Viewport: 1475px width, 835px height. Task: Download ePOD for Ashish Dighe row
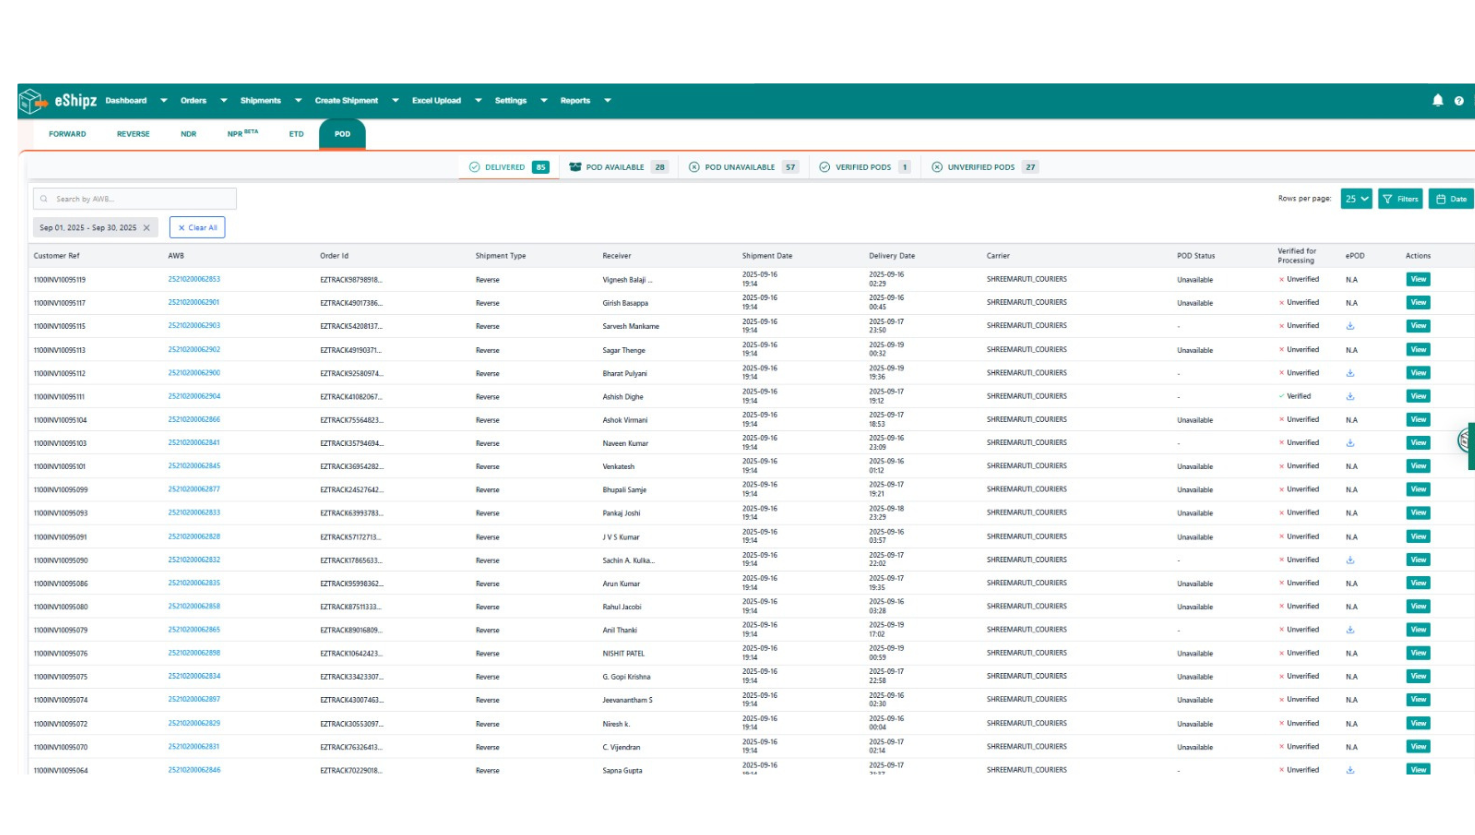click(1350, 396)
